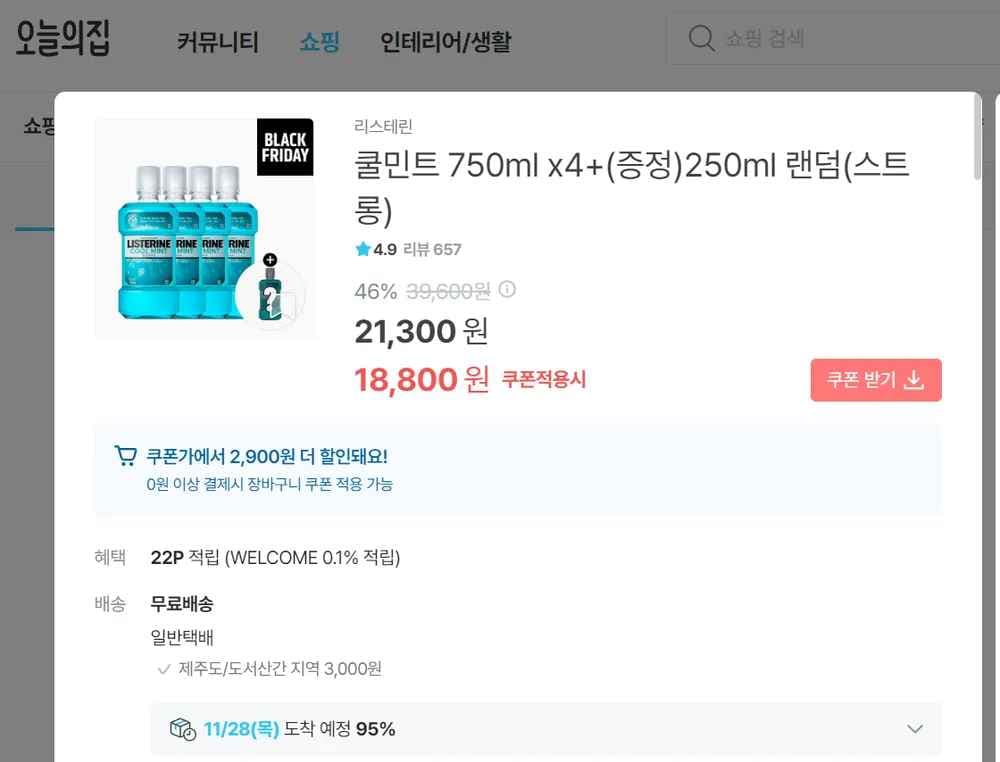Viewport: 1000px width, 762px height.
Task: Open the 리뷰 657 reviews link
Action: click(x=432, y=249)
